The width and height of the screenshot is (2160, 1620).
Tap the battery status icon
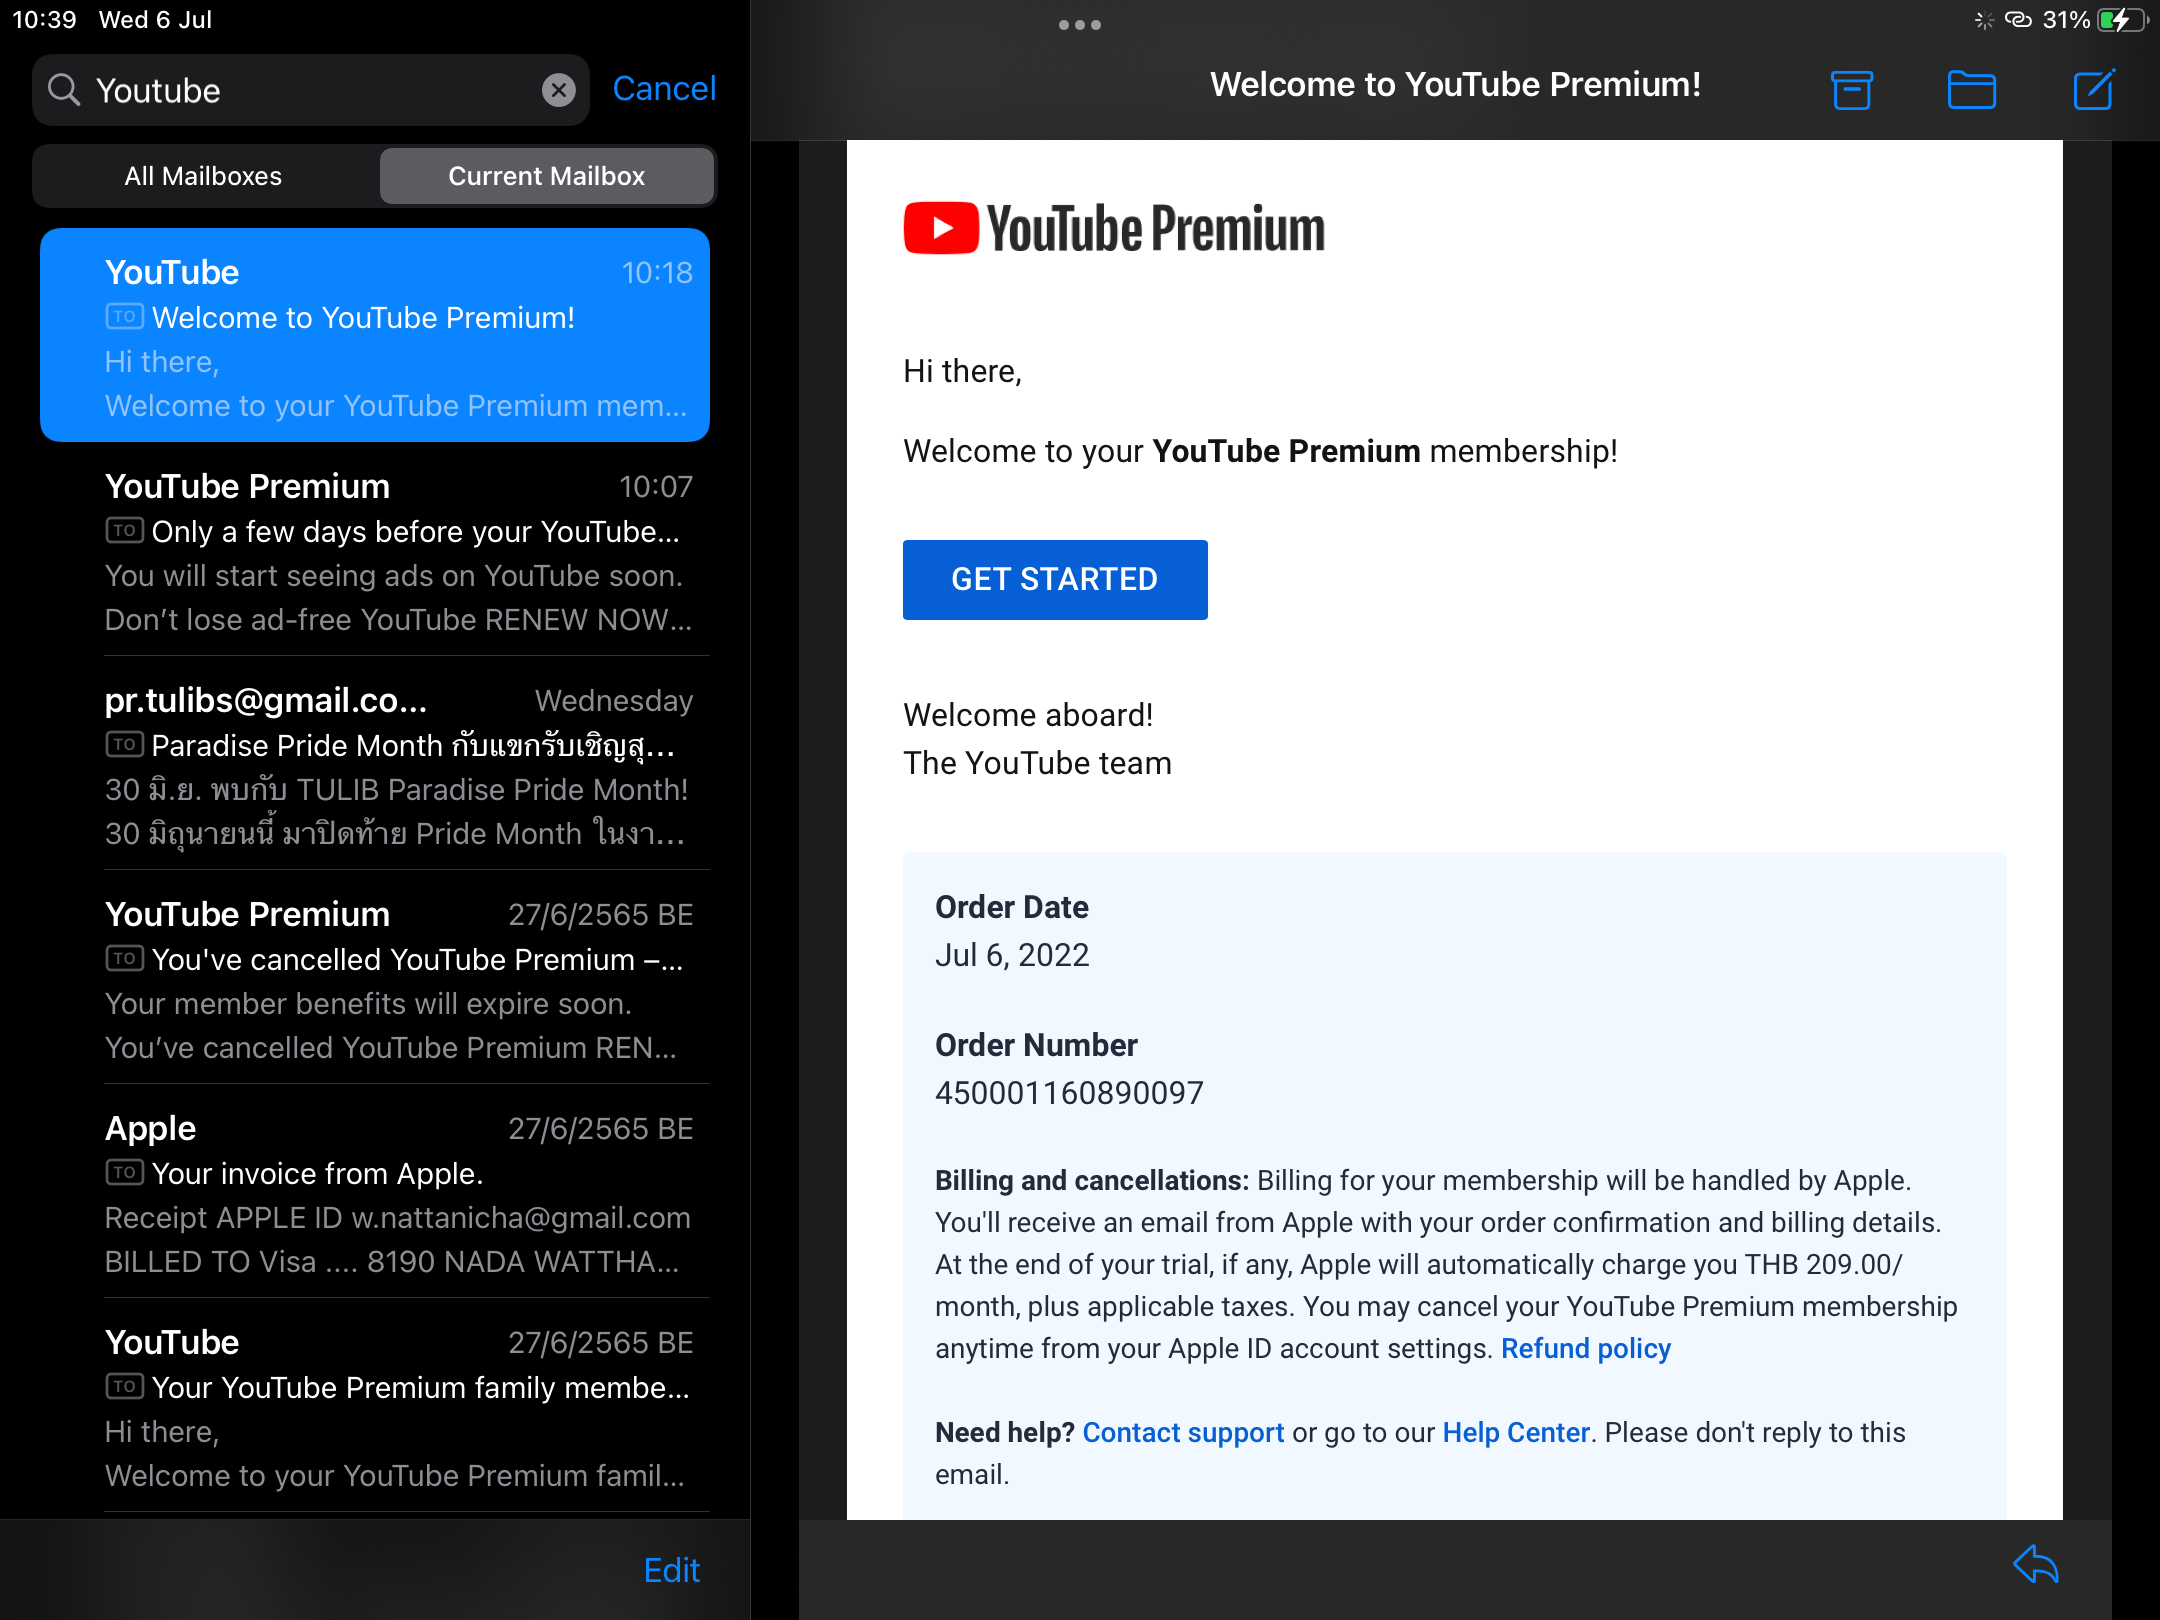pyautogui.click(x=2122, y=20)
